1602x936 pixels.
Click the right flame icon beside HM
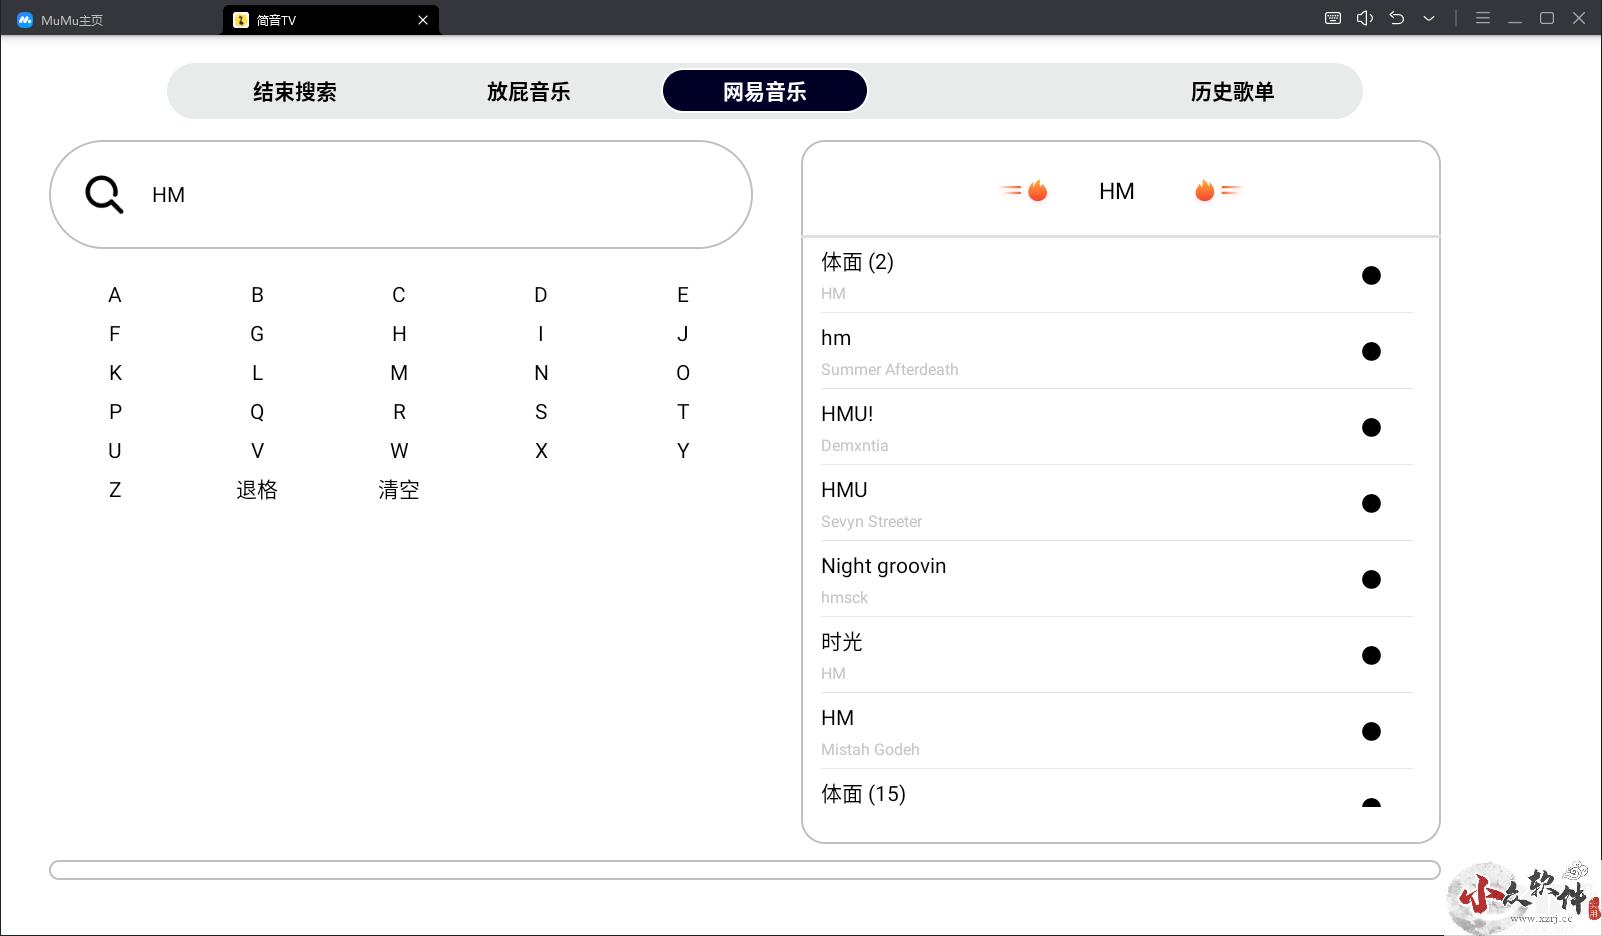[x=1217, y=190]
